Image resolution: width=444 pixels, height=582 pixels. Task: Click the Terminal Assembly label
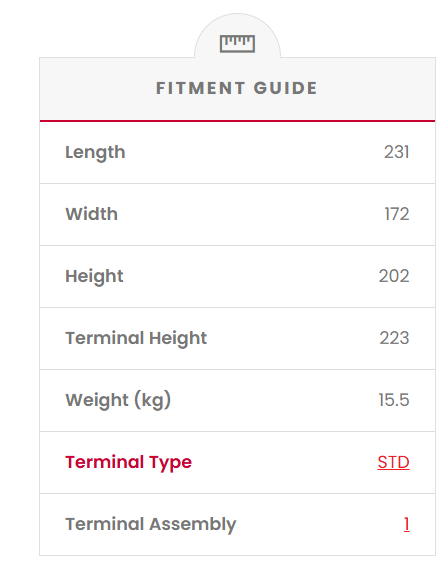point(151,524)
